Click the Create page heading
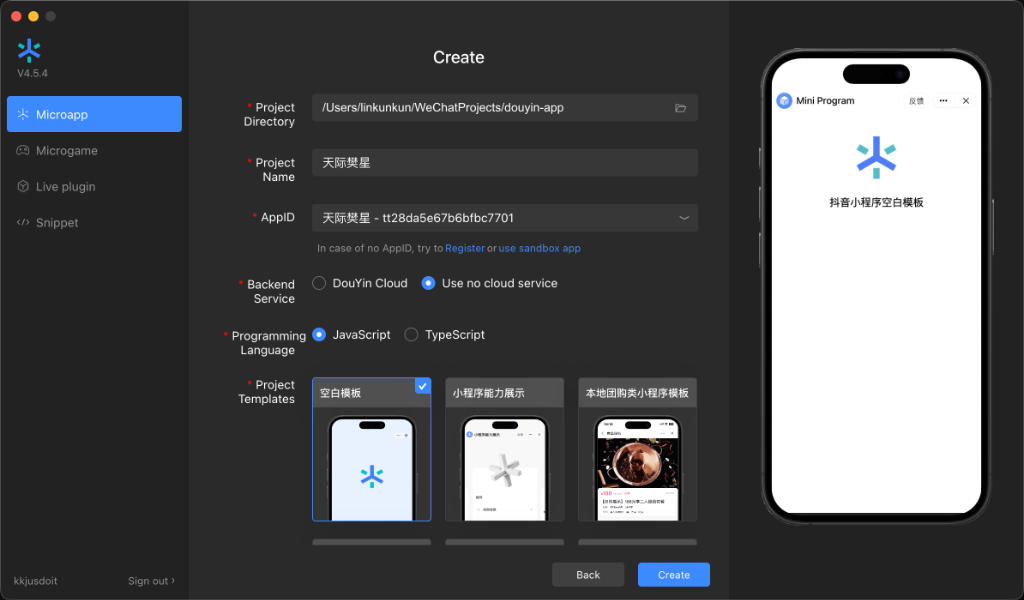 pyautogui.click(x=458, y=57)
